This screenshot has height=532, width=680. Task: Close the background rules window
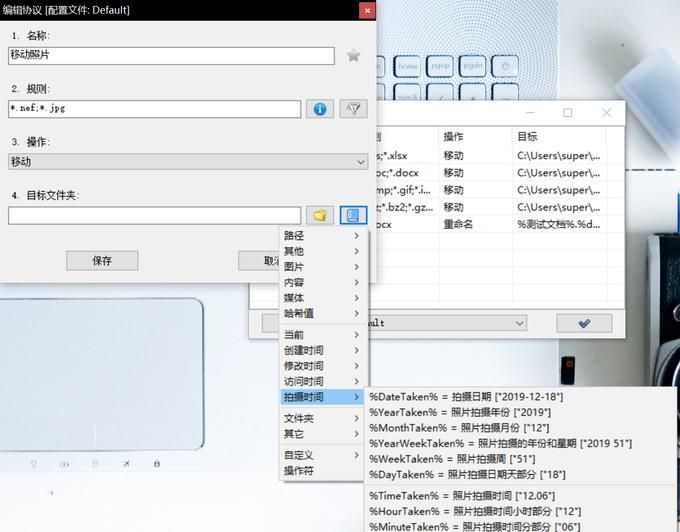[x=606, y=113]
